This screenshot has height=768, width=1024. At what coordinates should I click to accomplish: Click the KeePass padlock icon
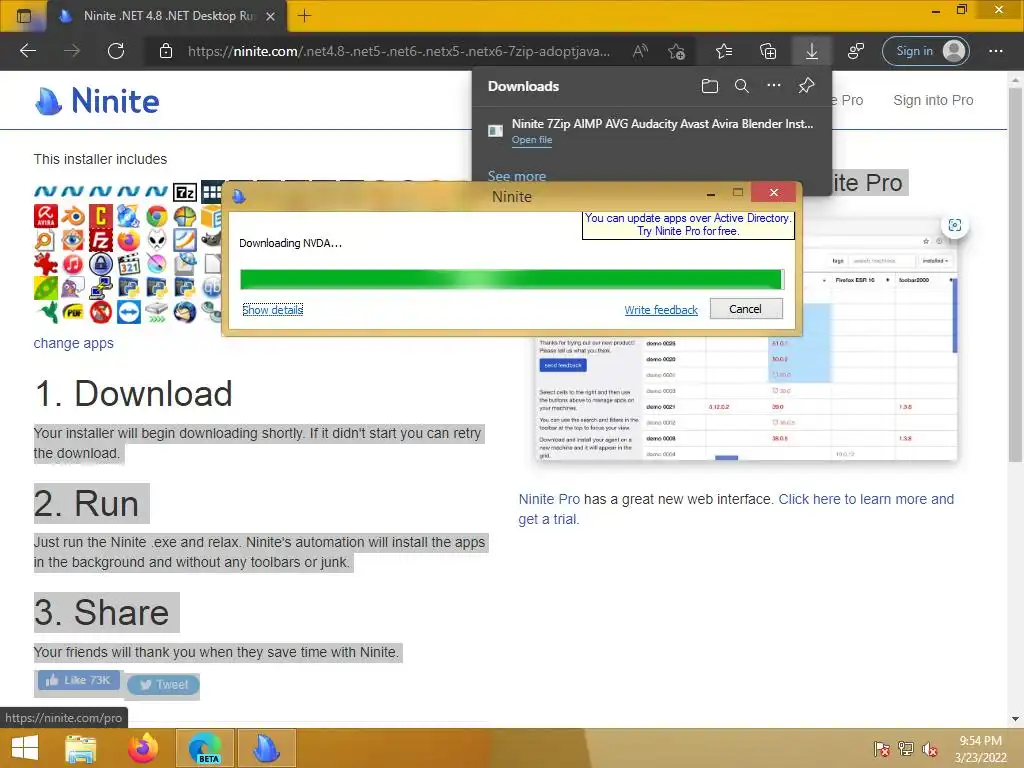(x=101, y=264)
